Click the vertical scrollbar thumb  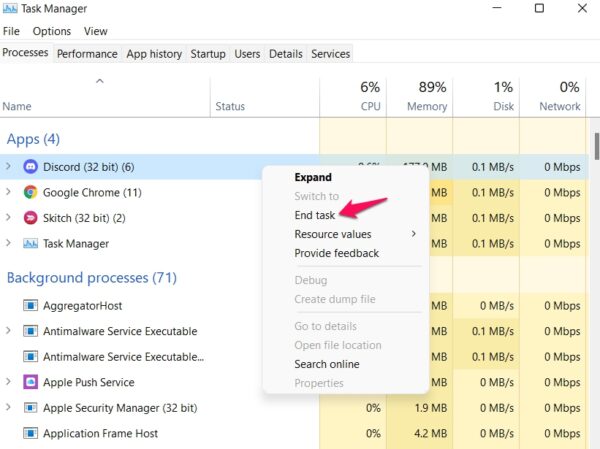click(597, 146)
